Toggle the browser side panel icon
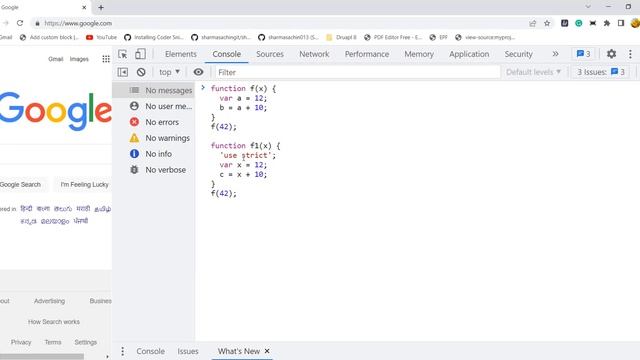The width and height of the screenshot is (640, 360). [x=621, y=23]
